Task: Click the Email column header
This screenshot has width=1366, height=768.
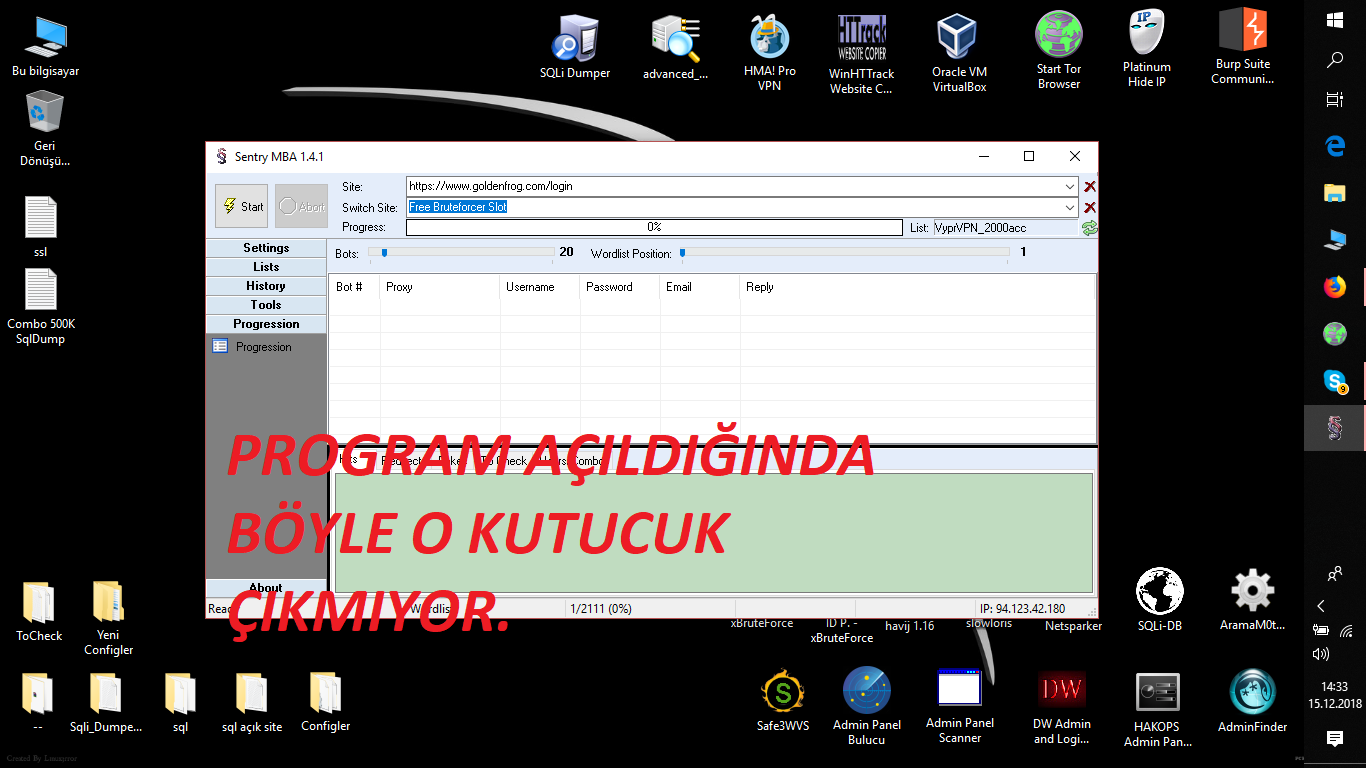Action: tap(700, 287)
